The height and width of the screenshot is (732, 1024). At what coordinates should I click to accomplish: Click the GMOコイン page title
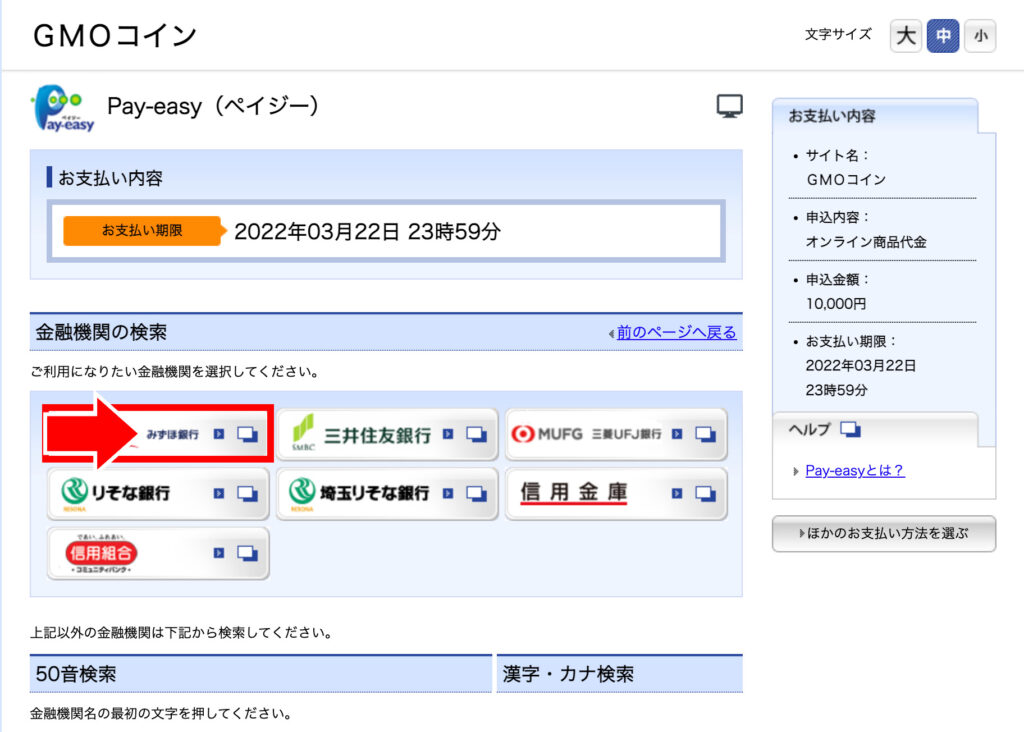click(x=115, y=36)
